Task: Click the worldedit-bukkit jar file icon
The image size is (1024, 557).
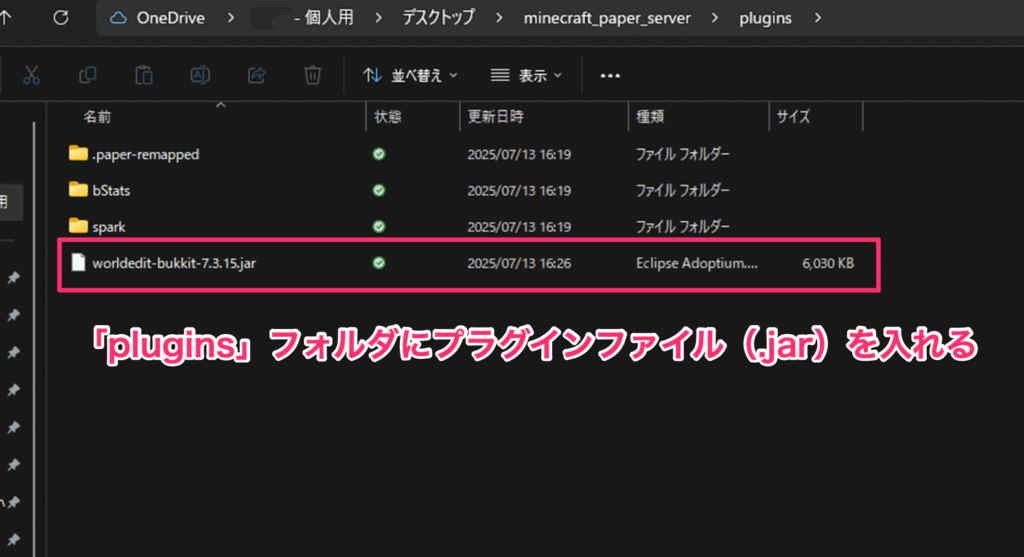Action: point(78,263)
